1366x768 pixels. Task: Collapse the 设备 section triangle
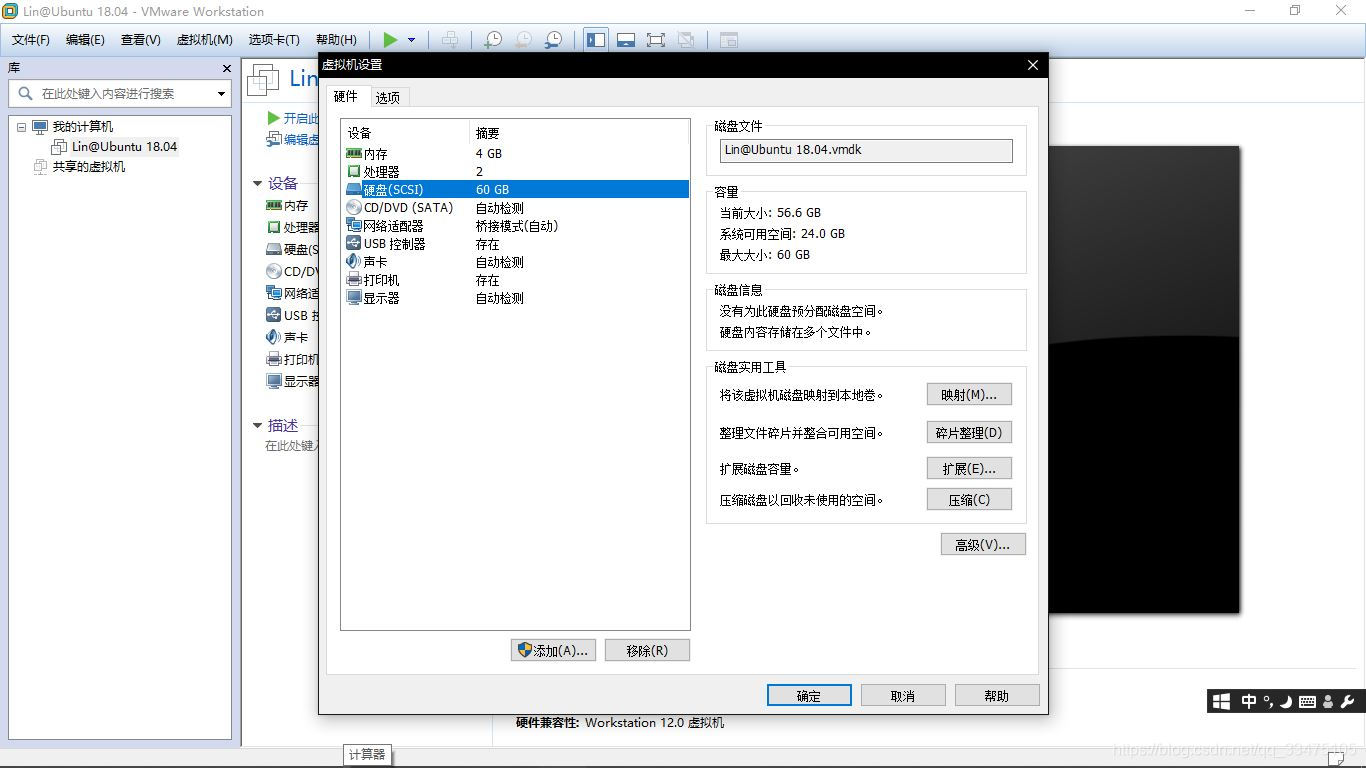(257, 183)
